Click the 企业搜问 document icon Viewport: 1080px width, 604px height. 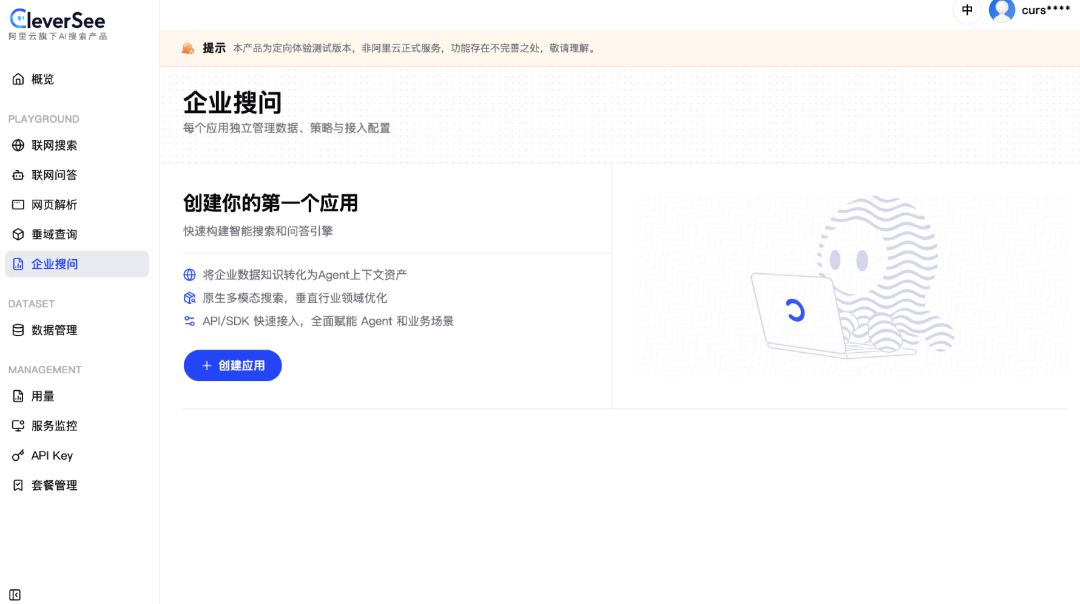(x=18, y=264)
